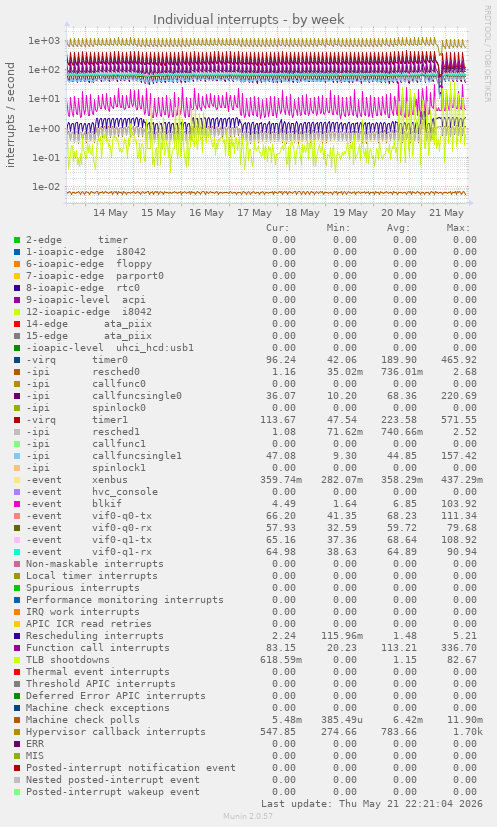
Task: Select the purple Function call interrupts swatch
Action: click(17, 648)
